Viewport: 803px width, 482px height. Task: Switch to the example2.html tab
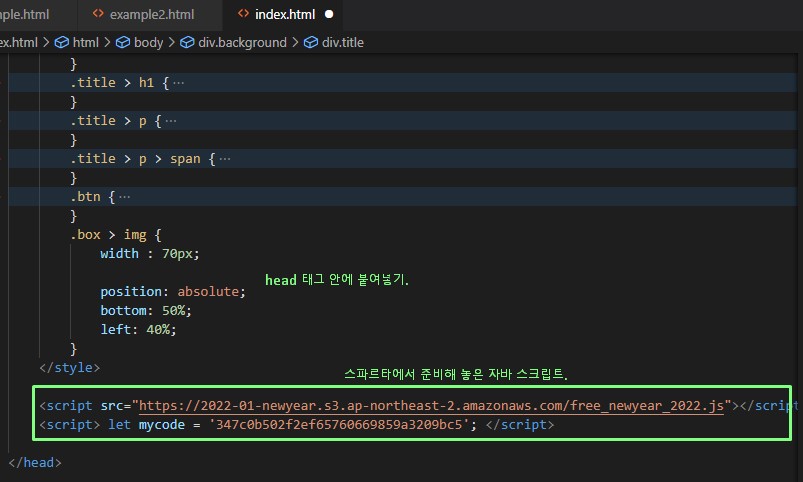152,14
